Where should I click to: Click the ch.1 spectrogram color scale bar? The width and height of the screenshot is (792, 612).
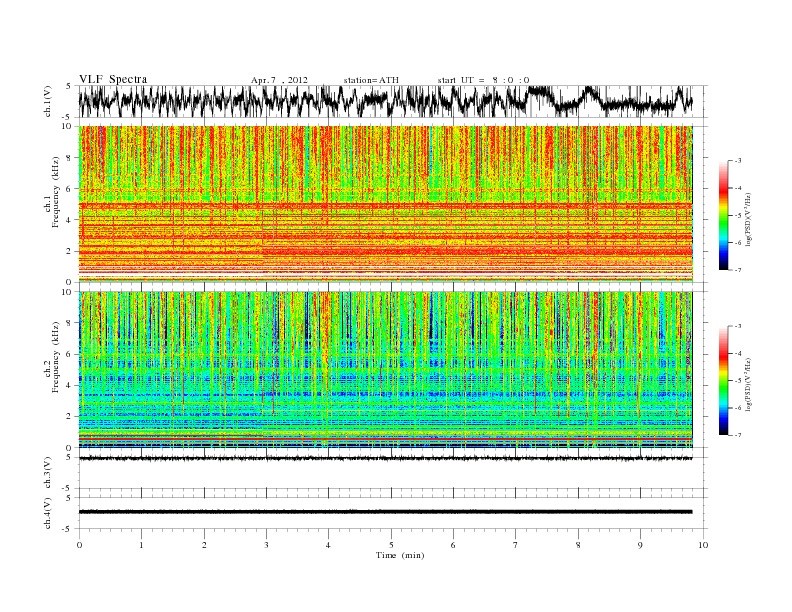point(723,215)
